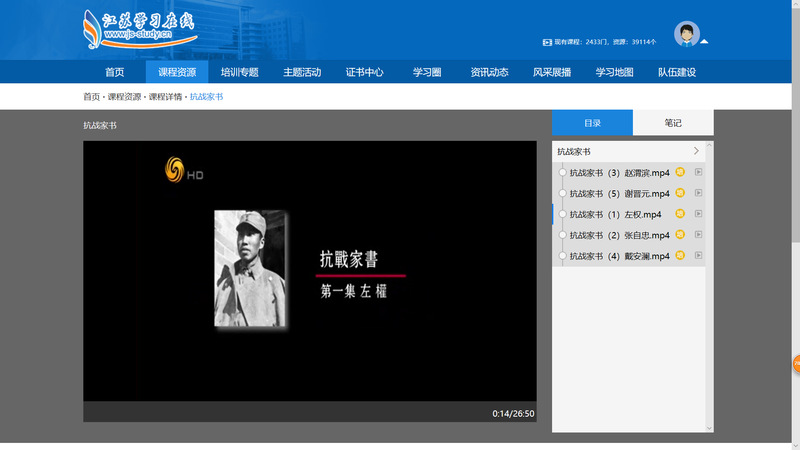This screenshot has width=800, height=450.
Task: Click the course count icon before 现有课程
Action: tap(547, 42)
